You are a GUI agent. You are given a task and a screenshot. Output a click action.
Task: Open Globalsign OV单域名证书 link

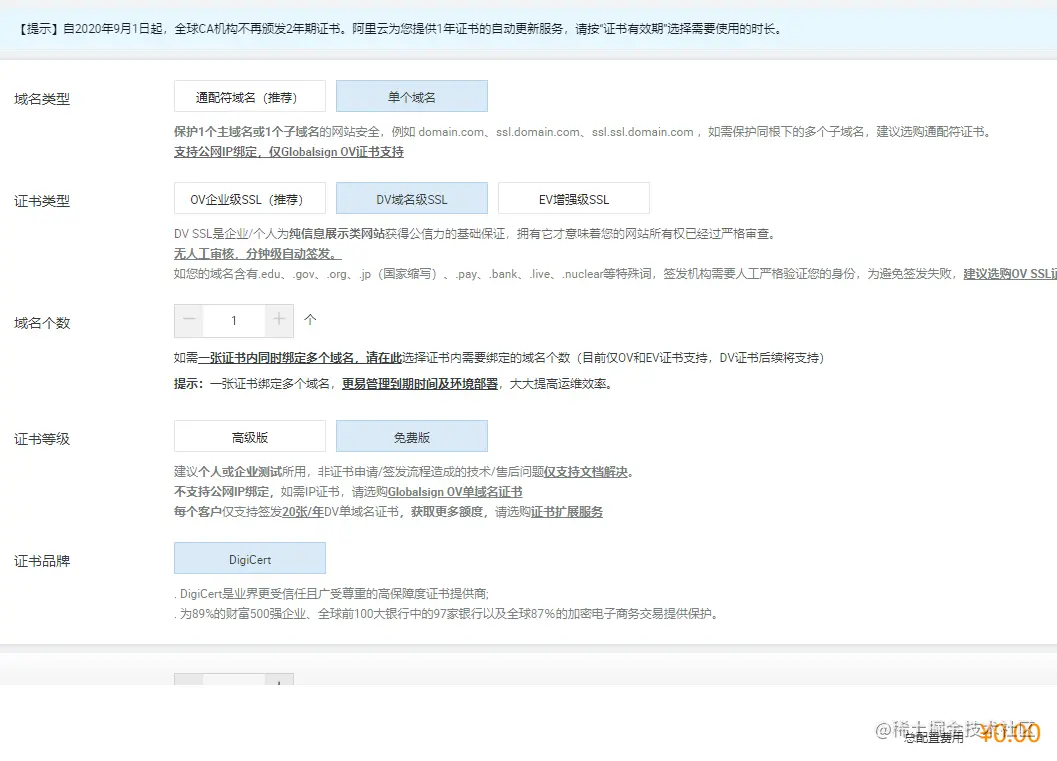tap(455, 492)
